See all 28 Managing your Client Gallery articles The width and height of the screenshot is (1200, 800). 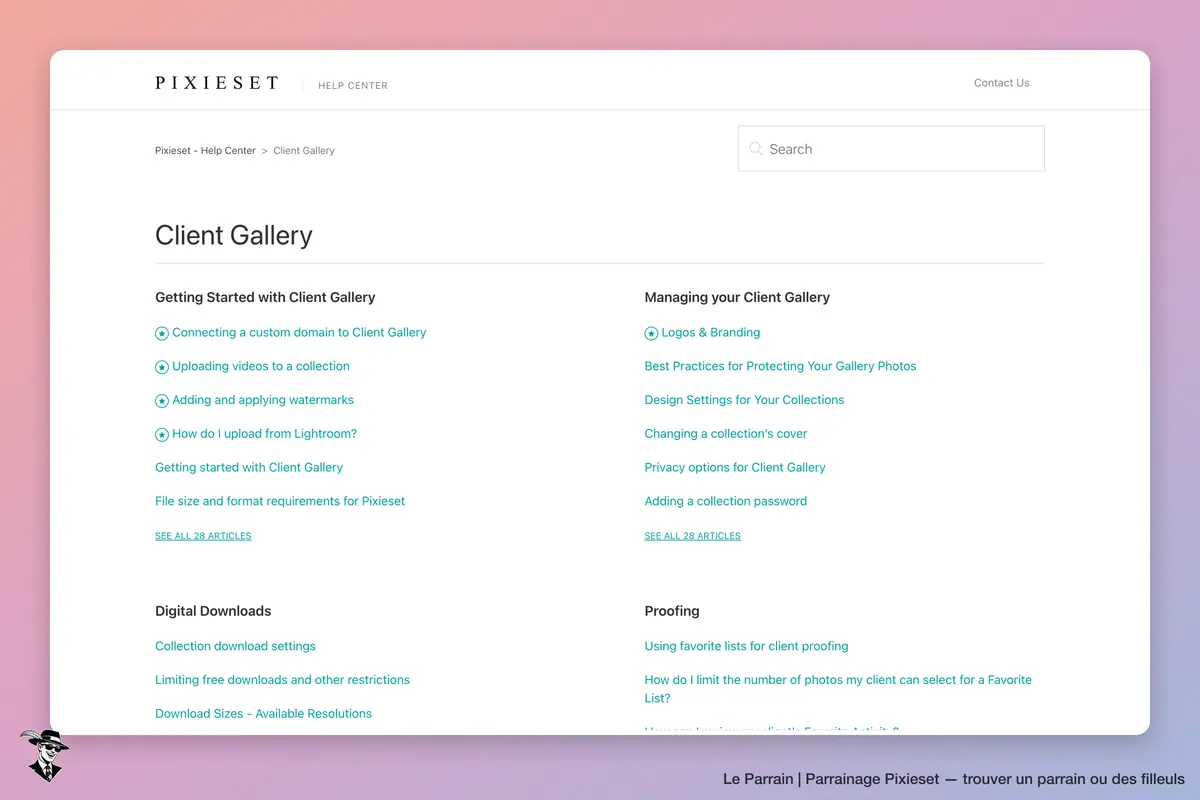coord(692,536)
